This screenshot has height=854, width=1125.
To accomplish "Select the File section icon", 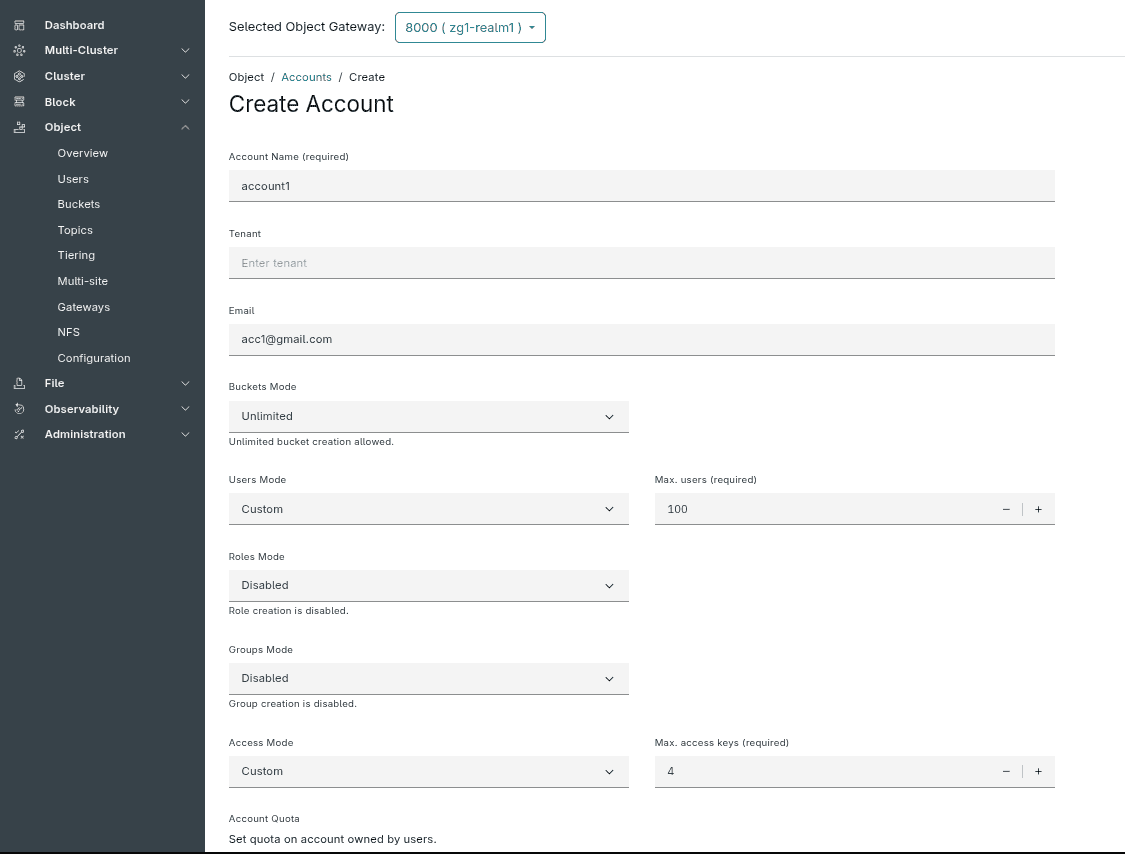I will [18, 383].
